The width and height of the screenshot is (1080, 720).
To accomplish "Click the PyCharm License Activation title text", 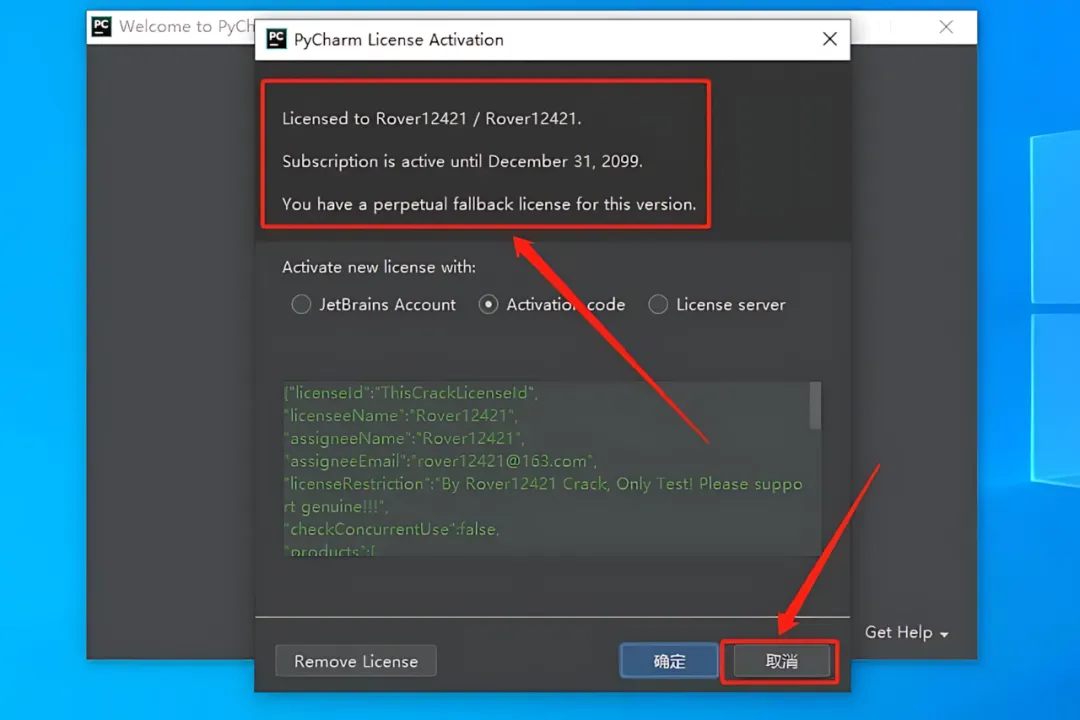I will 399,39.
